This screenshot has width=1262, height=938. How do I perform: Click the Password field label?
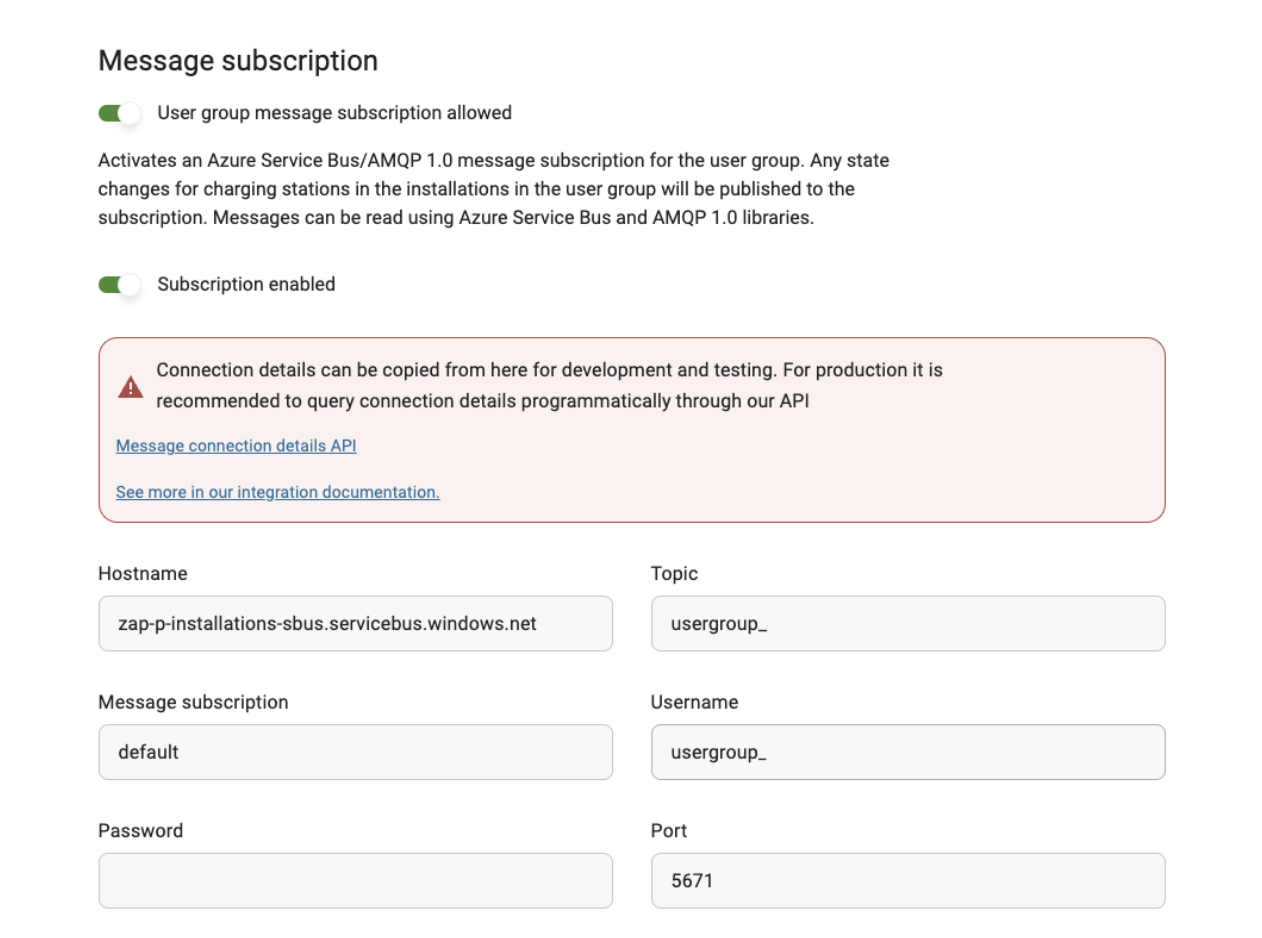[x=140, y=831]
